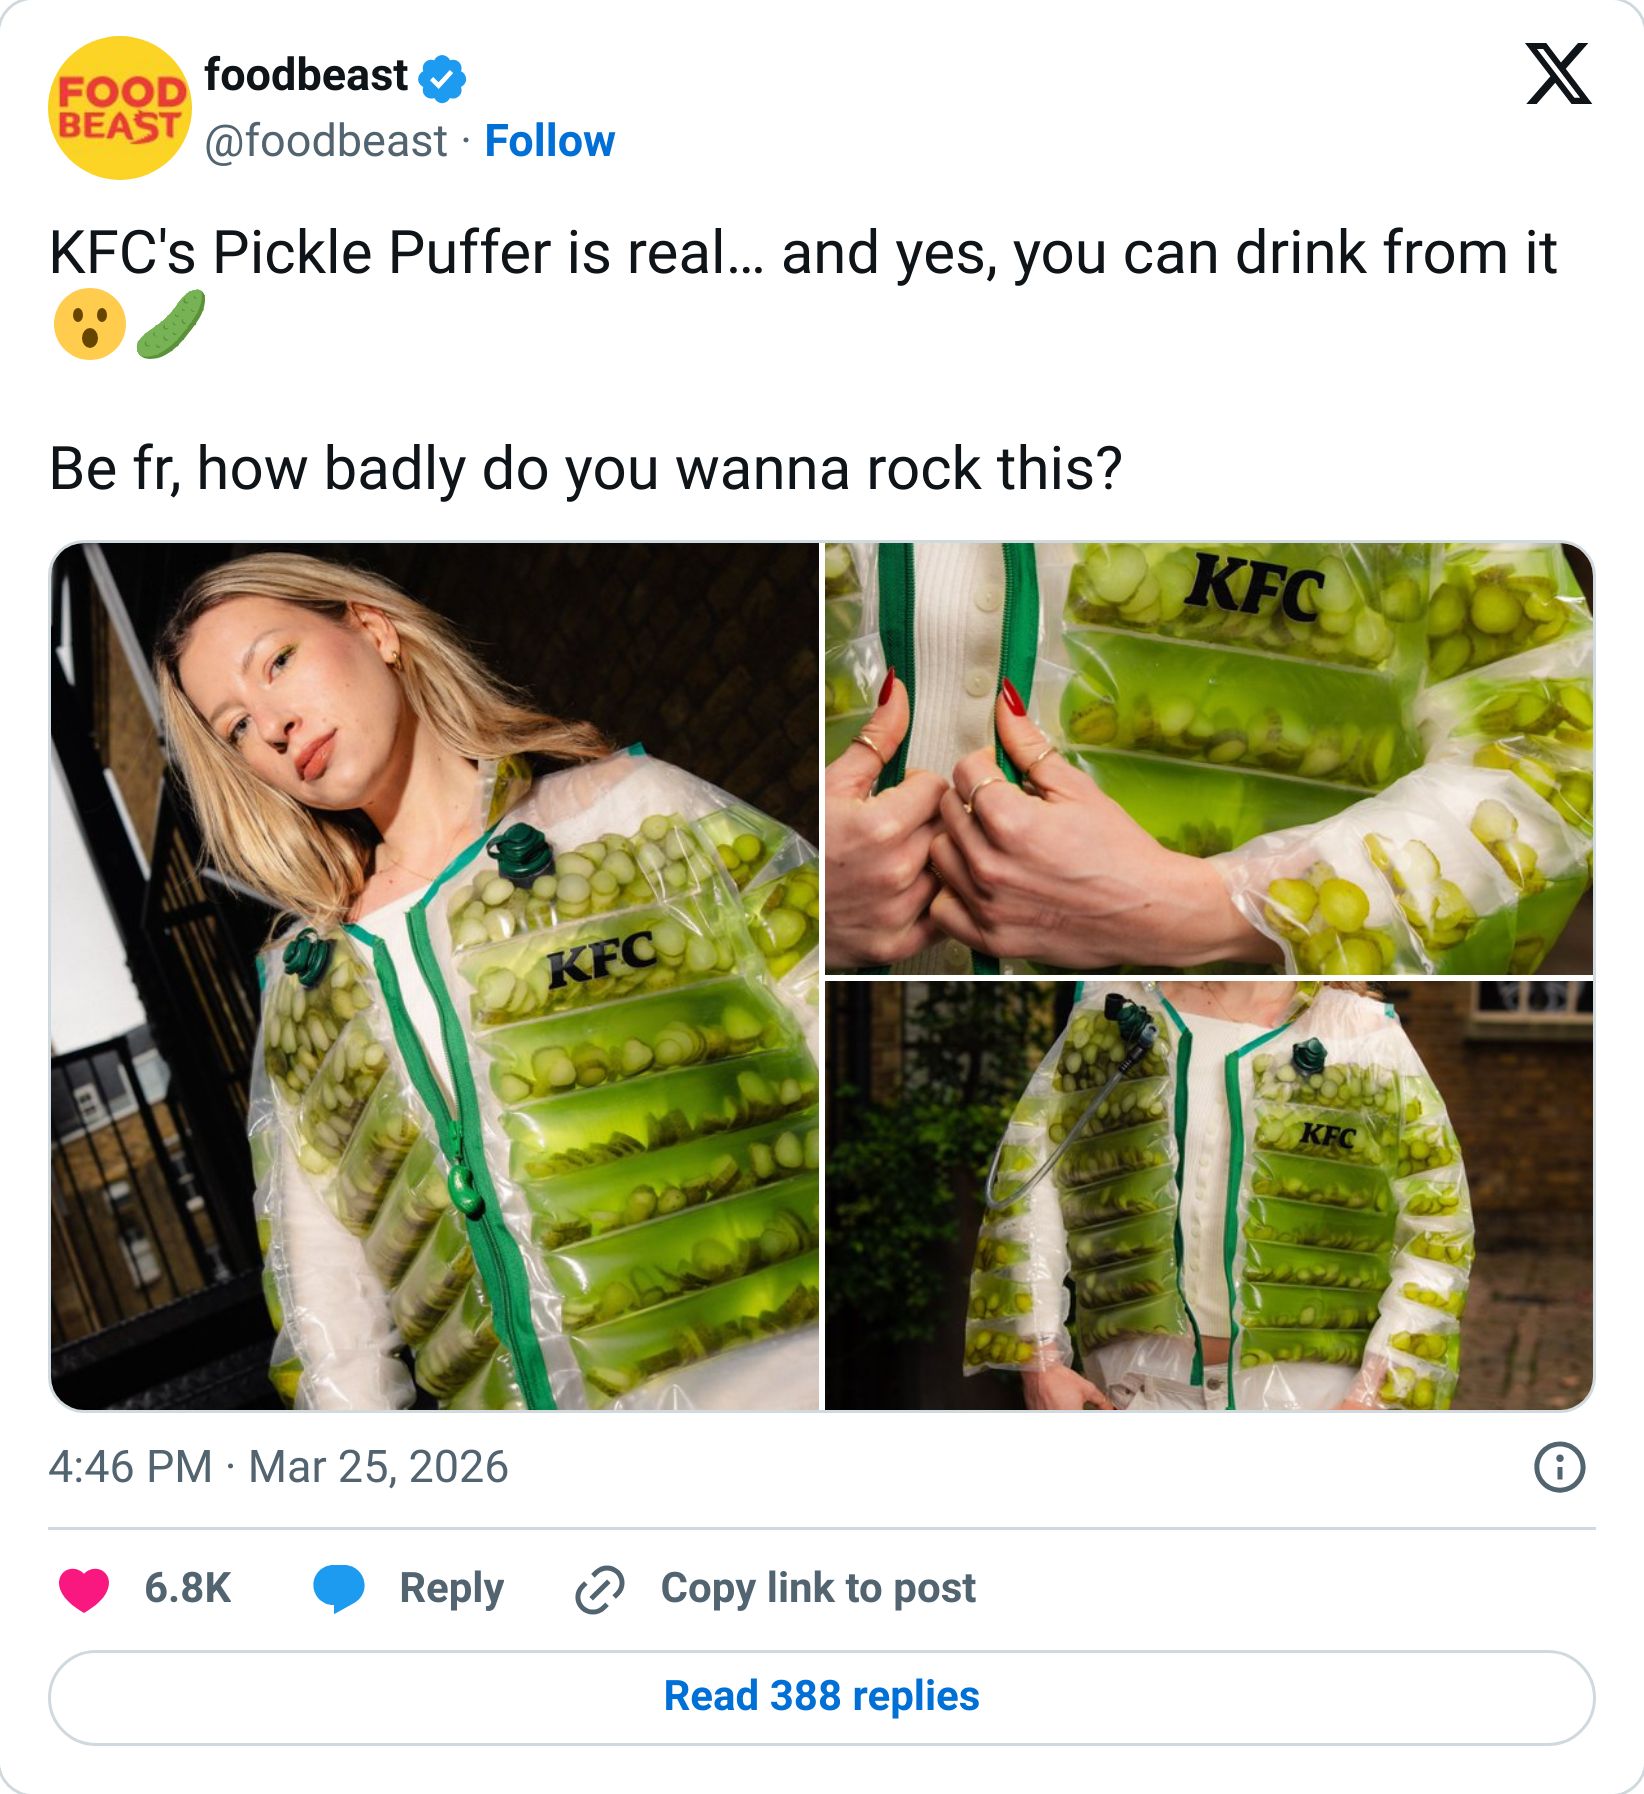This screenshot has height=1794, width=1644.
Task: Open the foodbeast display name link
Action: [306, 76]
